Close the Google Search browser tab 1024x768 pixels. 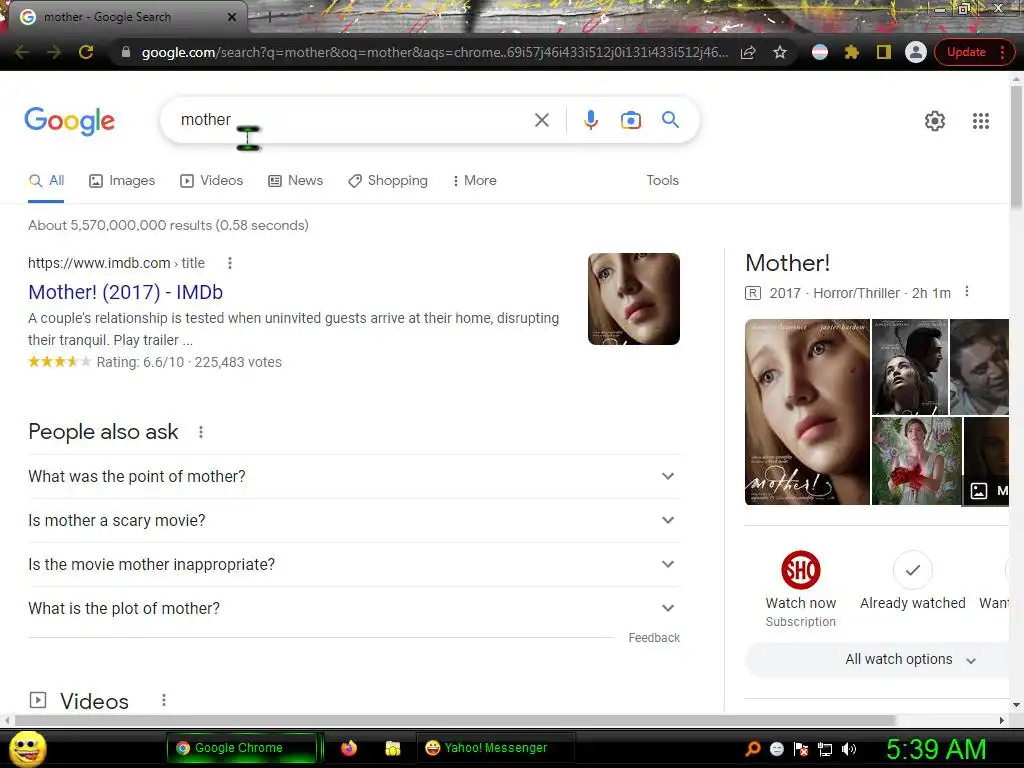click(x=232, y=17)
